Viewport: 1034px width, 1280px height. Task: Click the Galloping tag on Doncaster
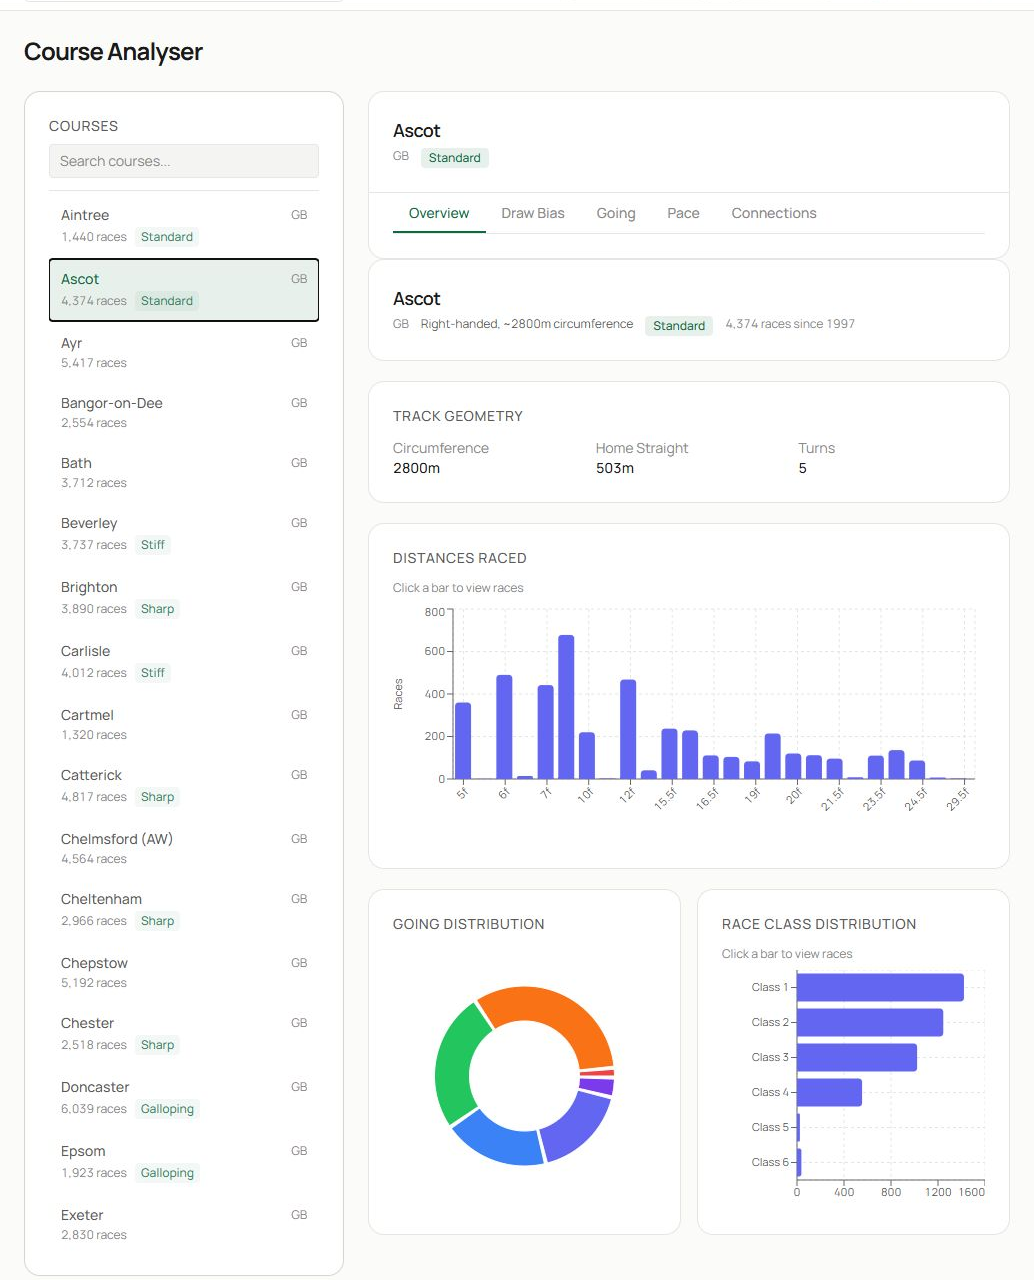[x=167, y=1109]
